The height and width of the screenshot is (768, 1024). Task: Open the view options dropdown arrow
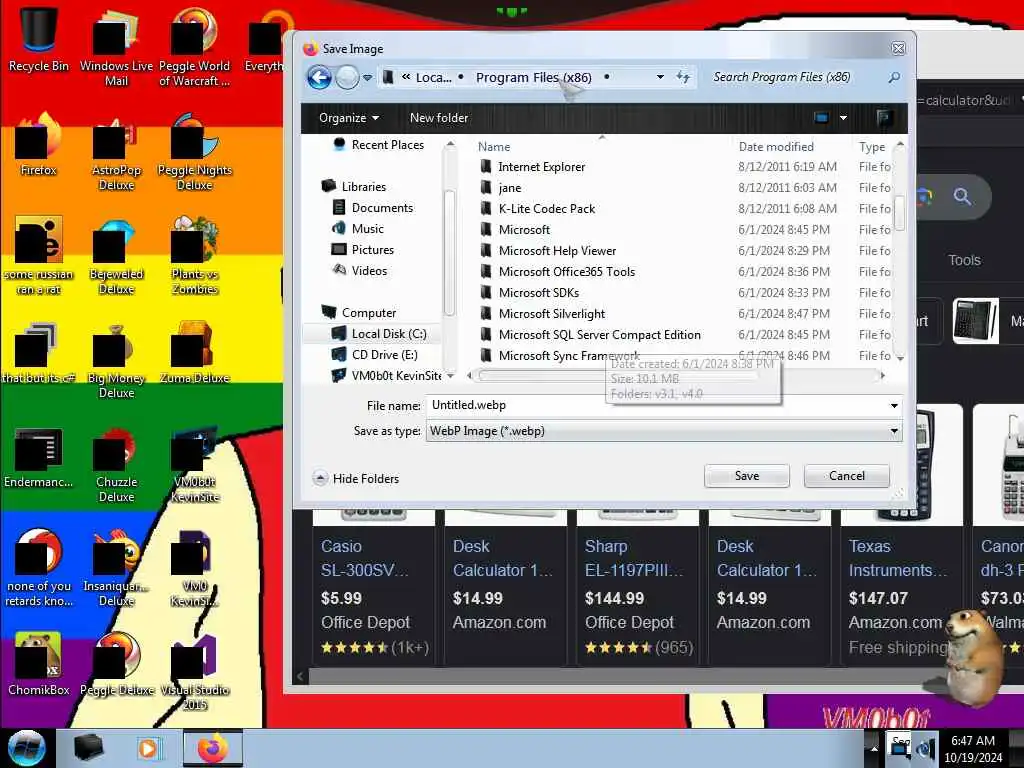click(x=843, y=118)
